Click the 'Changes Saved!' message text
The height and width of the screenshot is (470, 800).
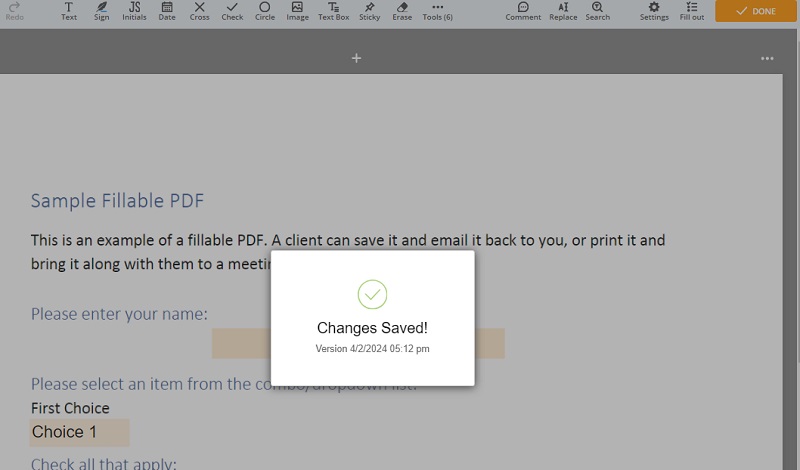[x=372, y=328]
